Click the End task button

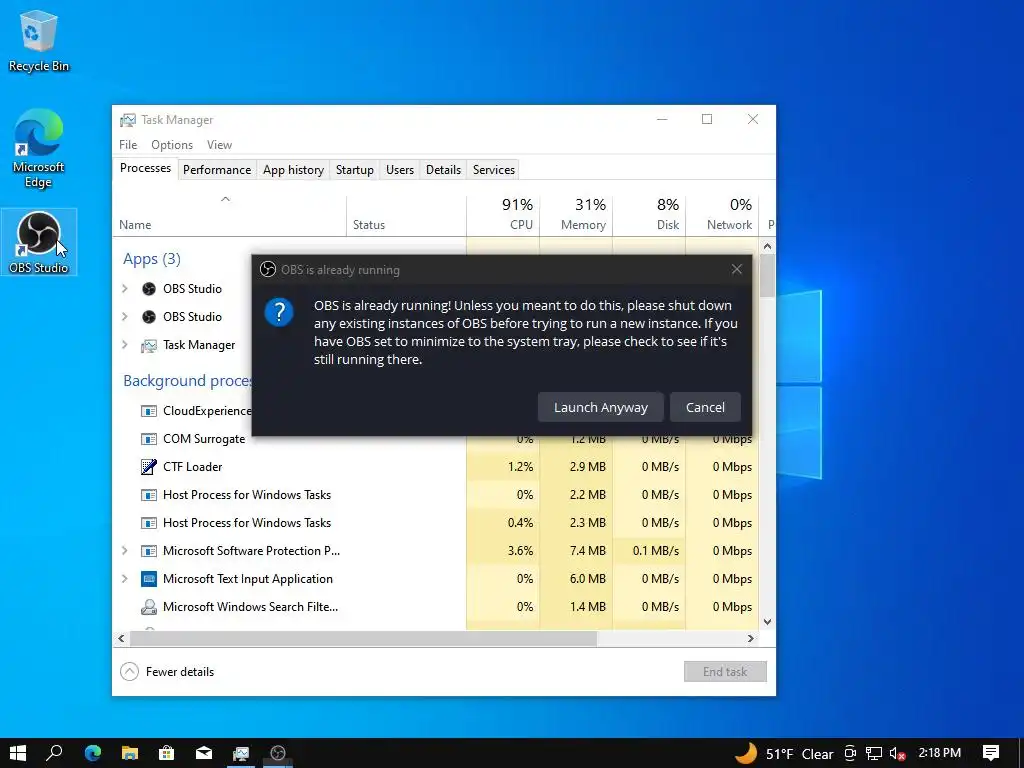click(x=725, y=671)
